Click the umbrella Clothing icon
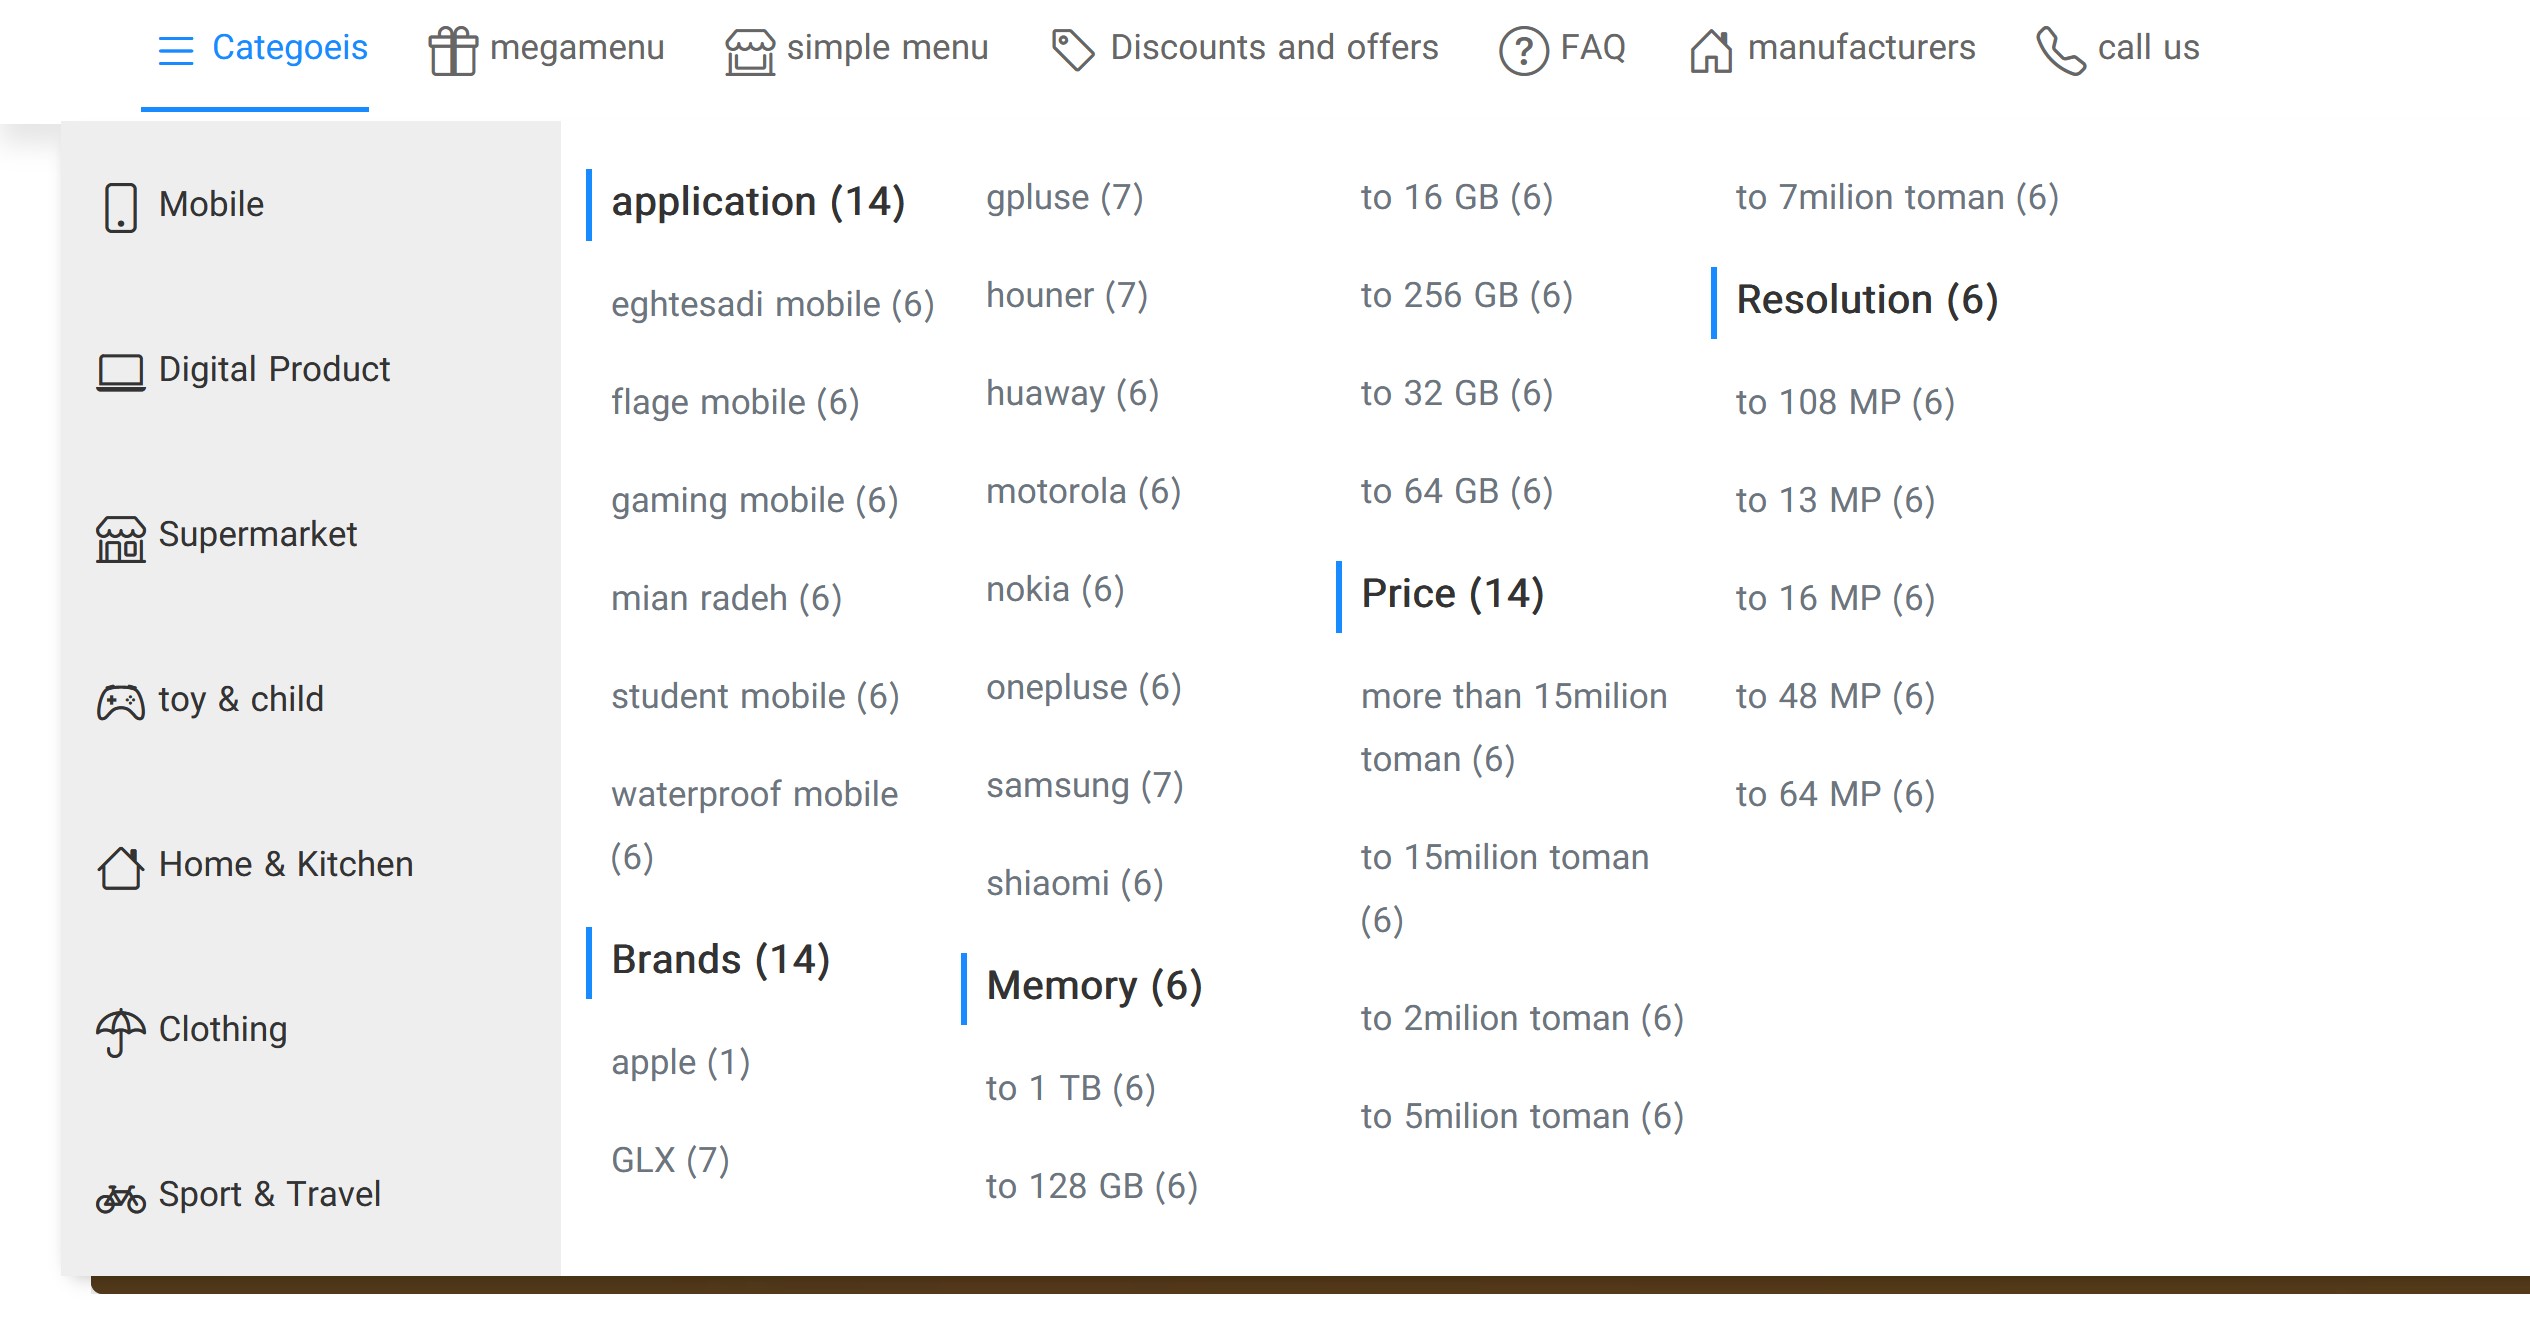This screenshot has height=1327, width=2530. [120, 1032]
